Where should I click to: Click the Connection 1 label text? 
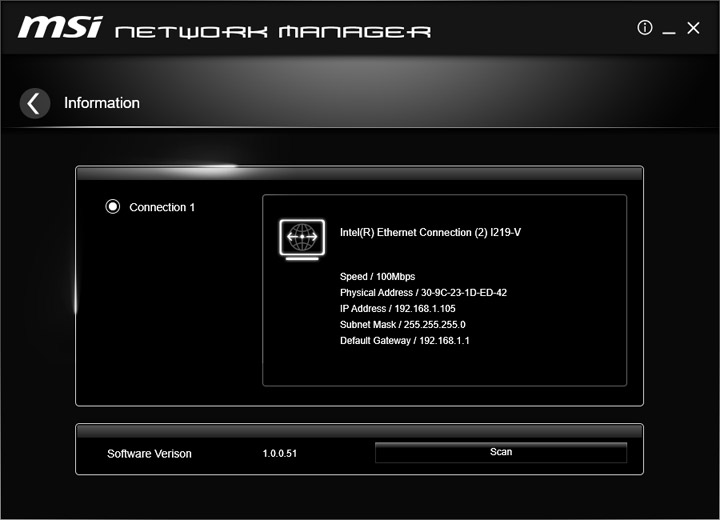[162, 207]
